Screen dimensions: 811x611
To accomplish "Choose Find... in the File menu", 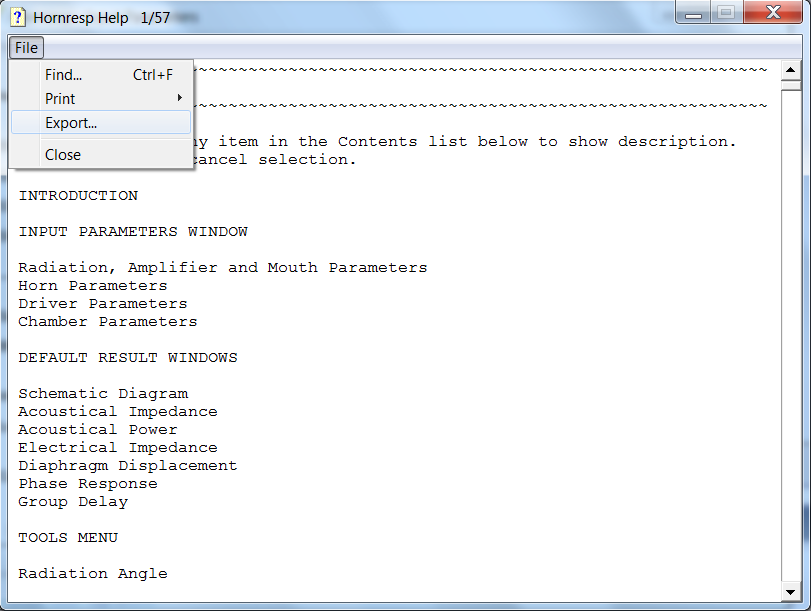I will pyautogui.click(x=101, y=75).
